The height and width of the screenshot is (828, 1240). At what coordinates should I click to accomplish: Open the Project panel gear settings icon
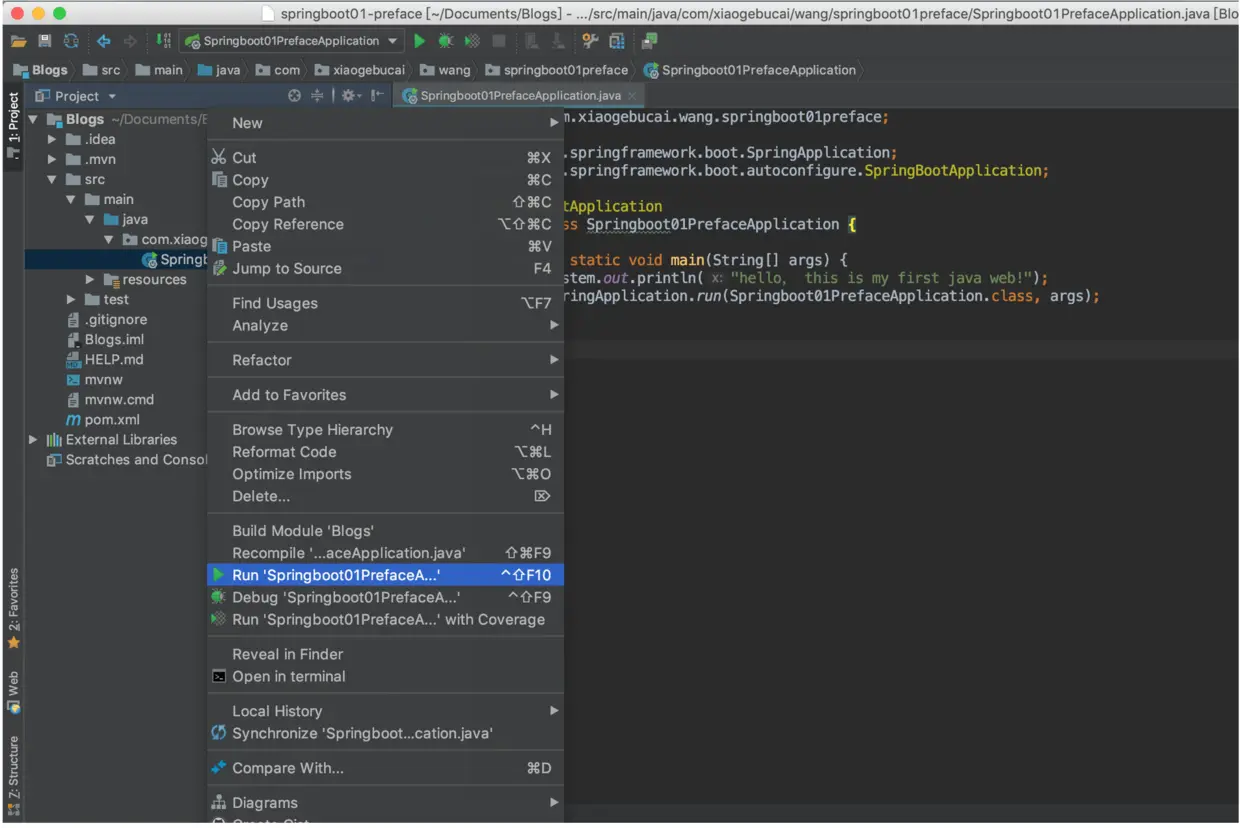348,96
